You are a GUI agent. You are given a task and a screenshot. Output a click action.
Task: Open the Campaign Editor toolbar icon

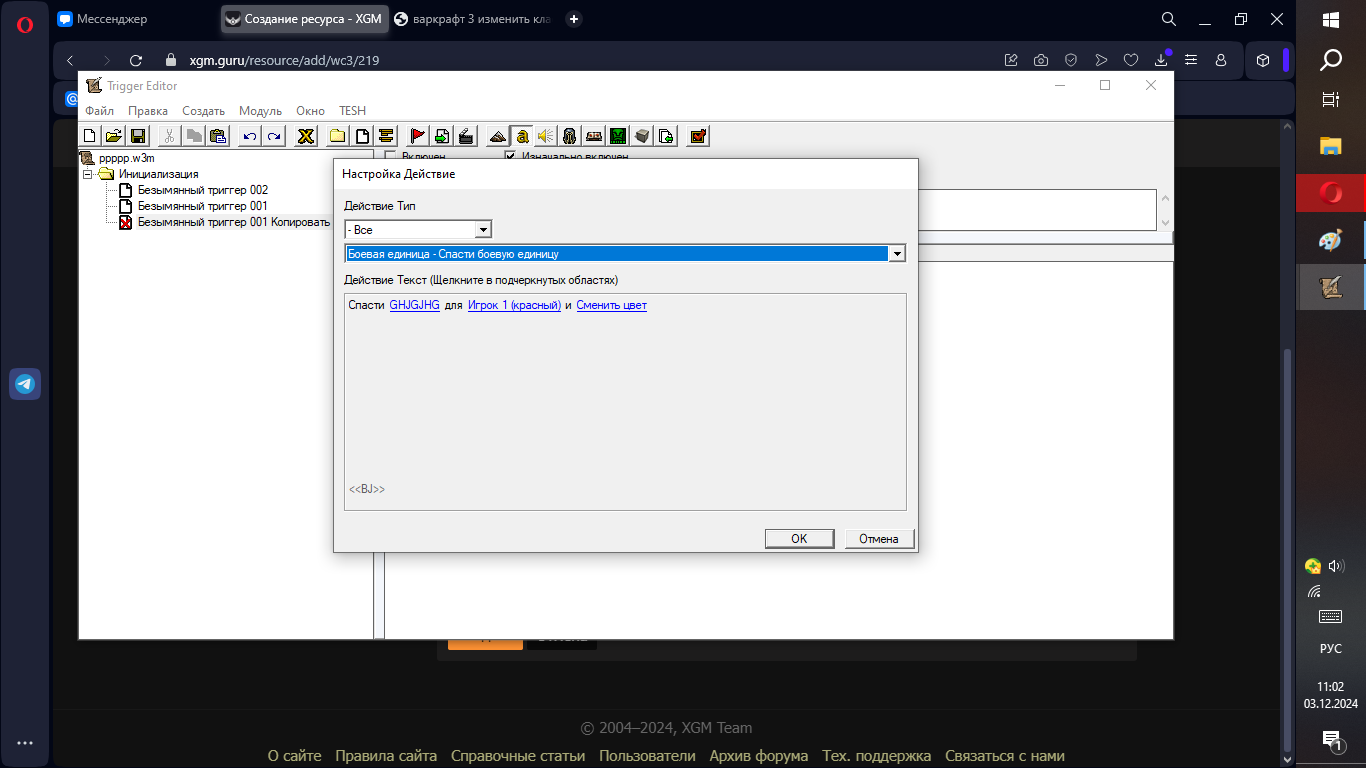594,136
